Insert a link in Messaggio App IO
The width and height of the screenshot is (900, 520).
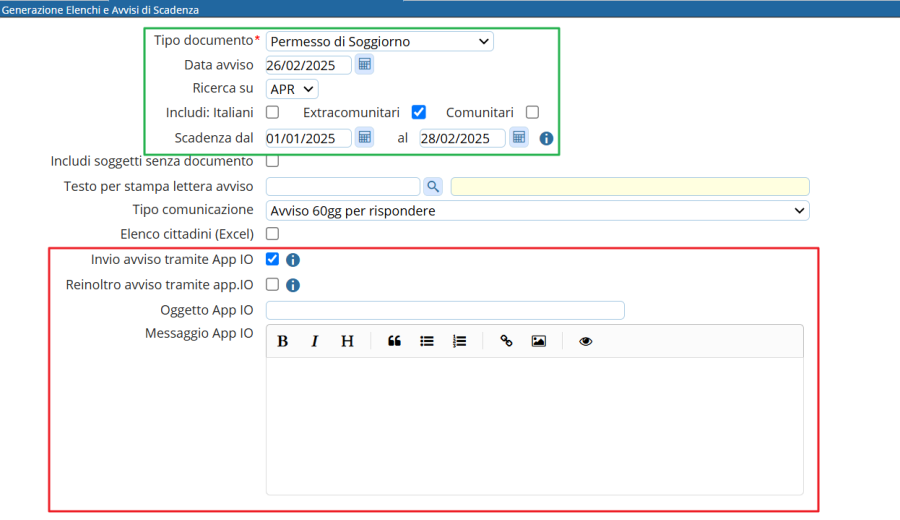506,341
